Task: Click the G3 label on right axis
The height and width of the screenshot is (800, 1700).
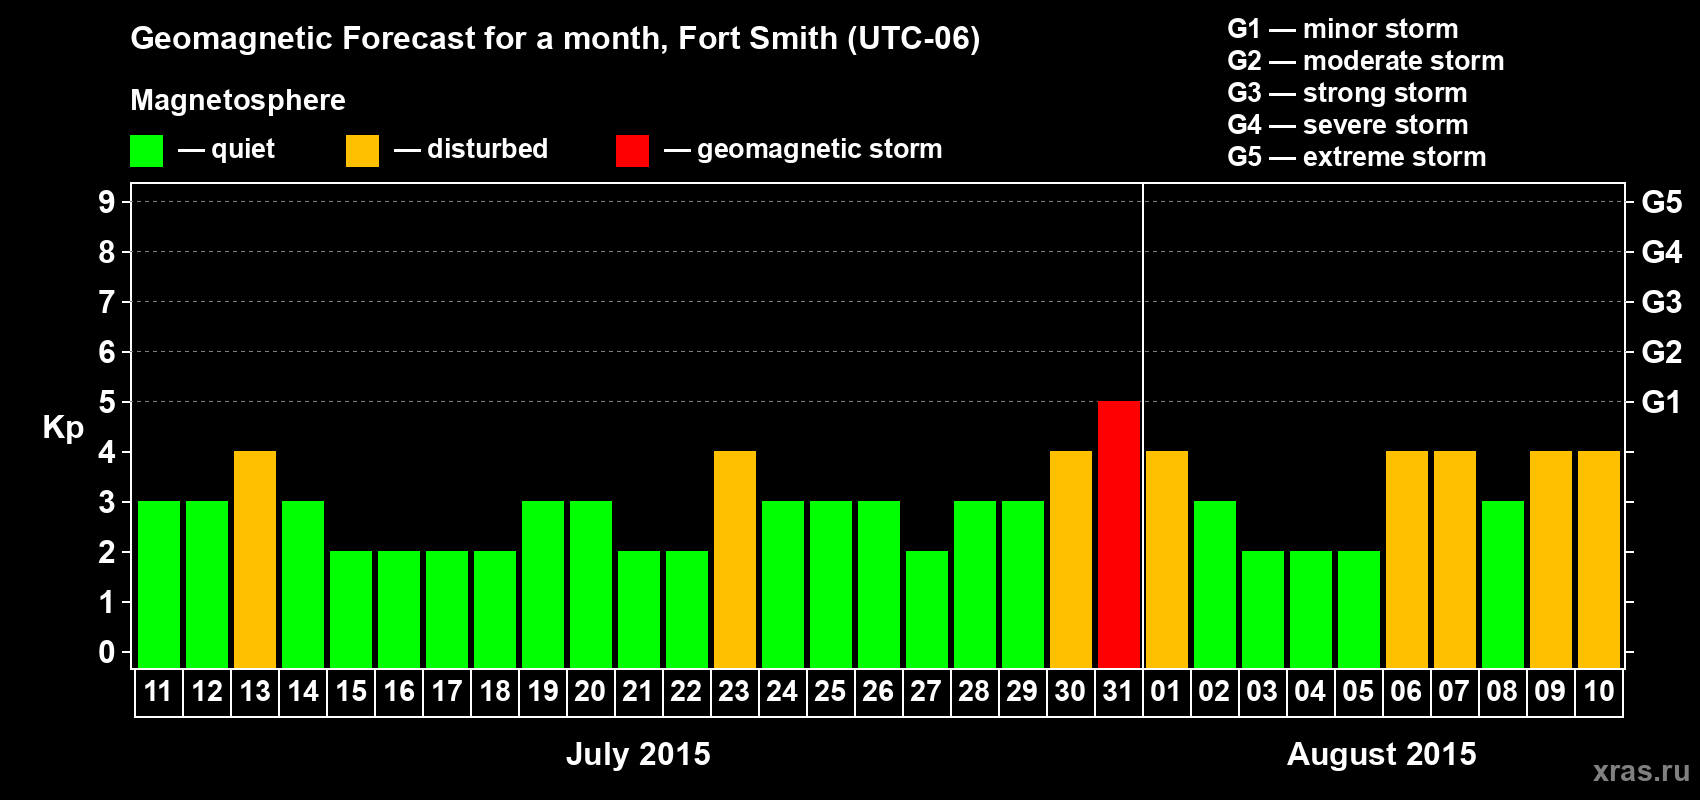Action: pos(1662,302)
